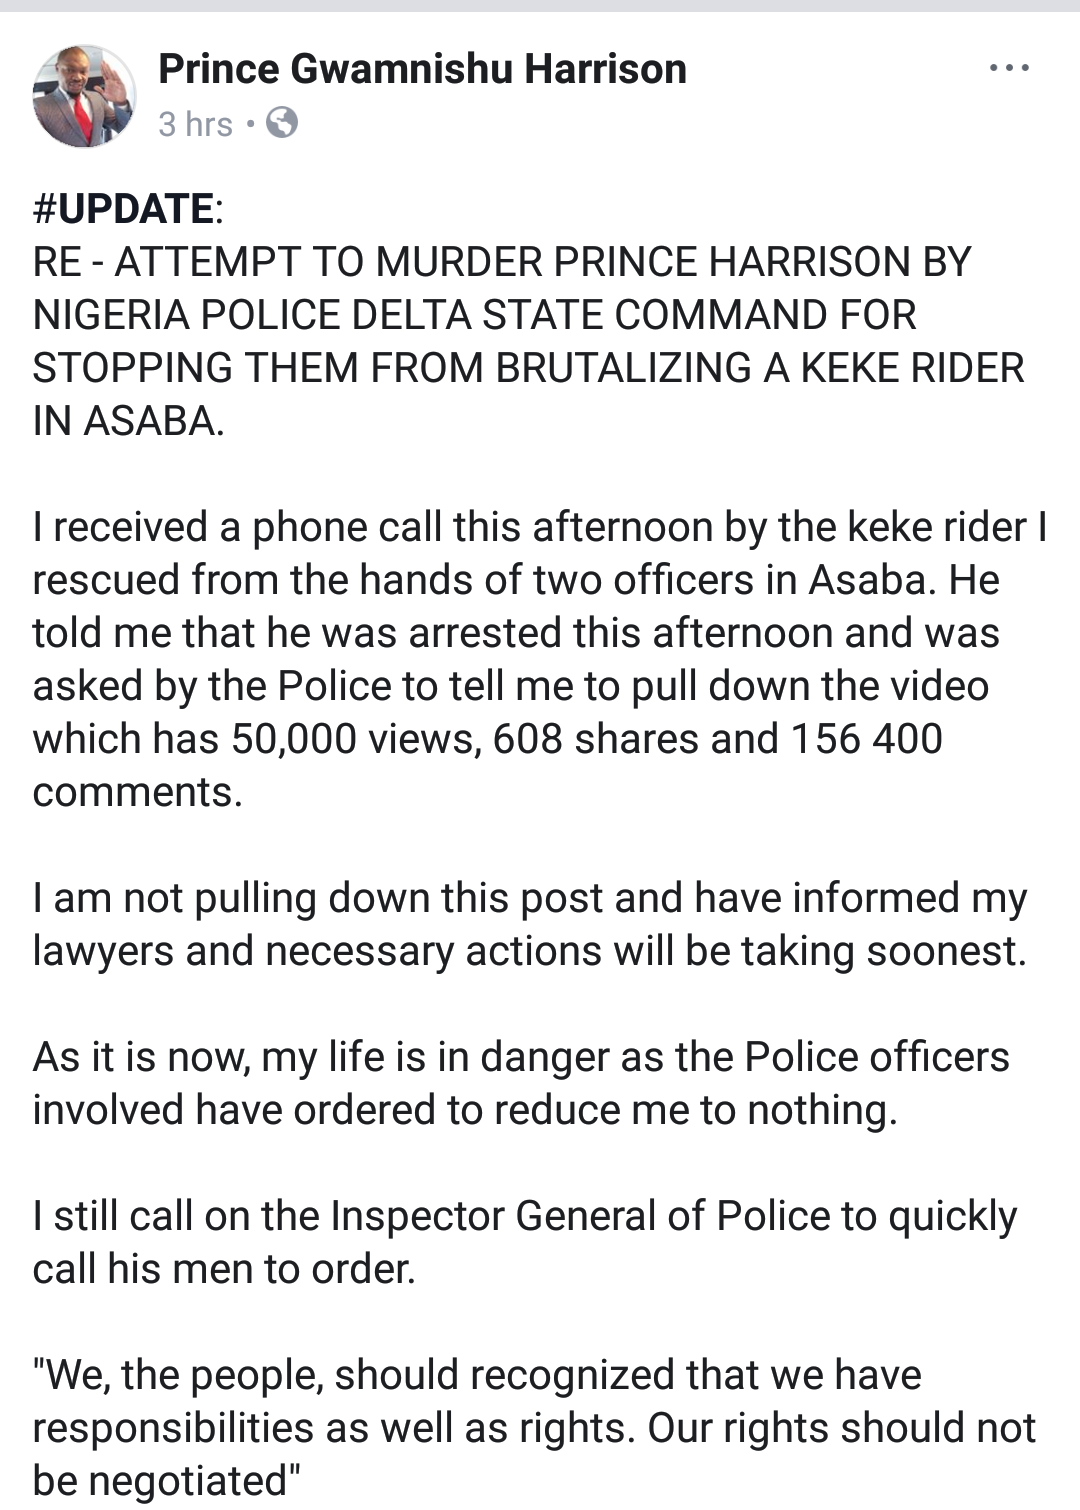Click the line NIGERIA POLICE DELTA STATE COMMAND FOR

coord(475,315)
